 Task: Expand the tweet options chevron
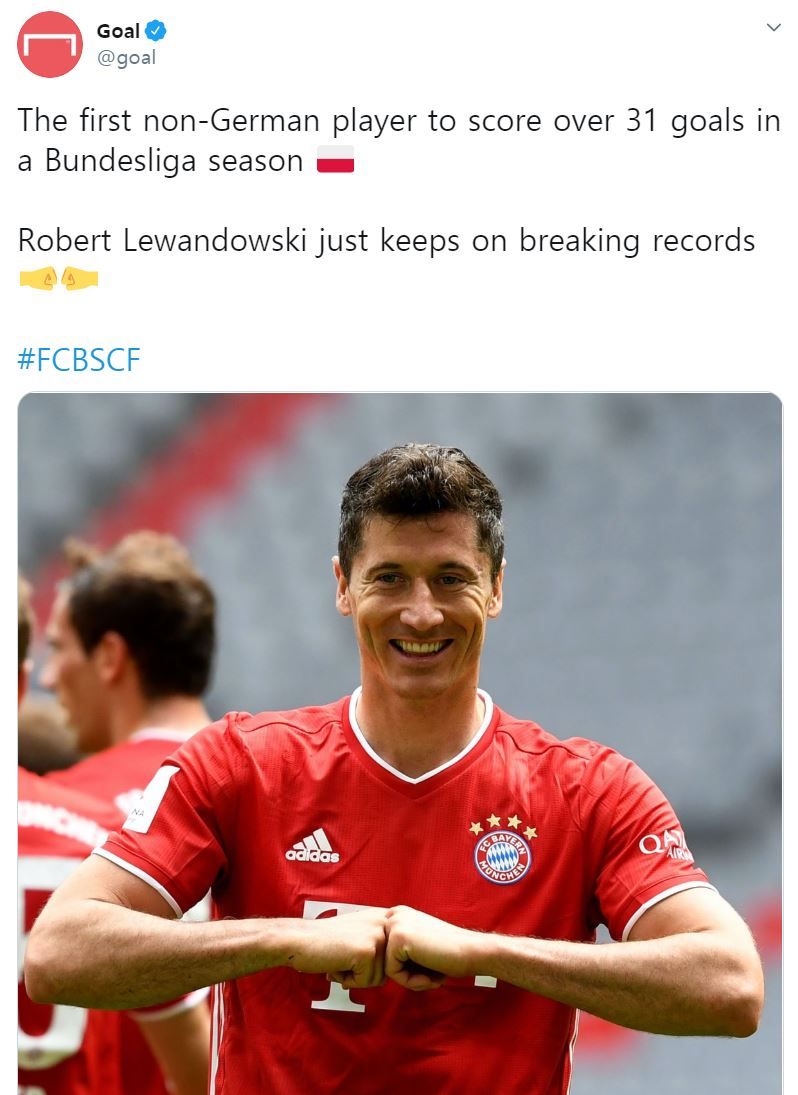[x=774, y=28]
